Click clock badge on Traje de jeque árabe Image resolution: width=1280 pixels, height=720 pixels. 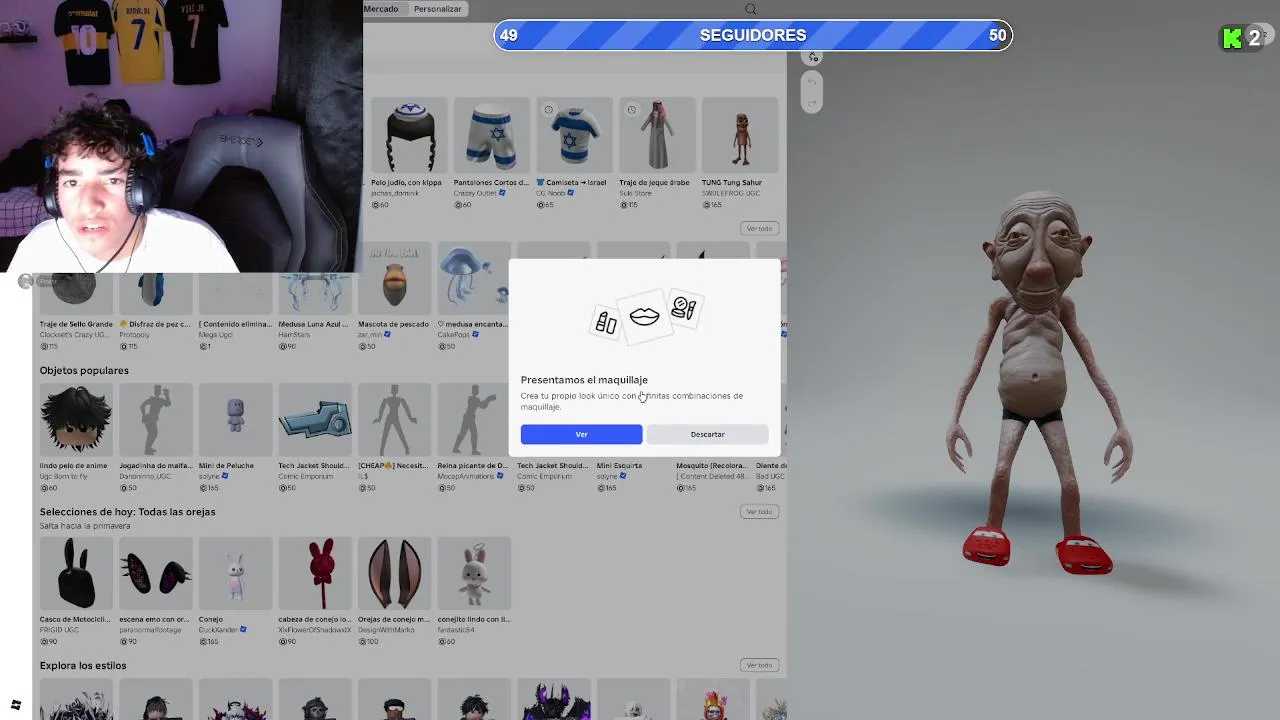coord(631,110)
